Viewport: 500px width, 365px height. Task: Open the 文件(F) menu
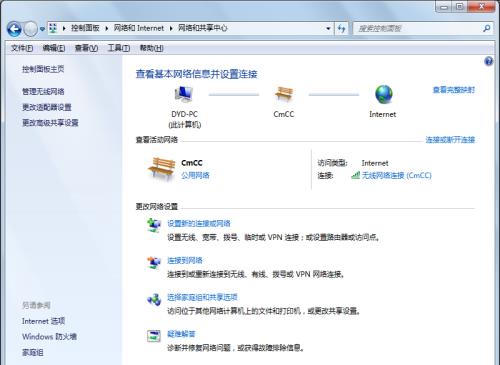22,48
